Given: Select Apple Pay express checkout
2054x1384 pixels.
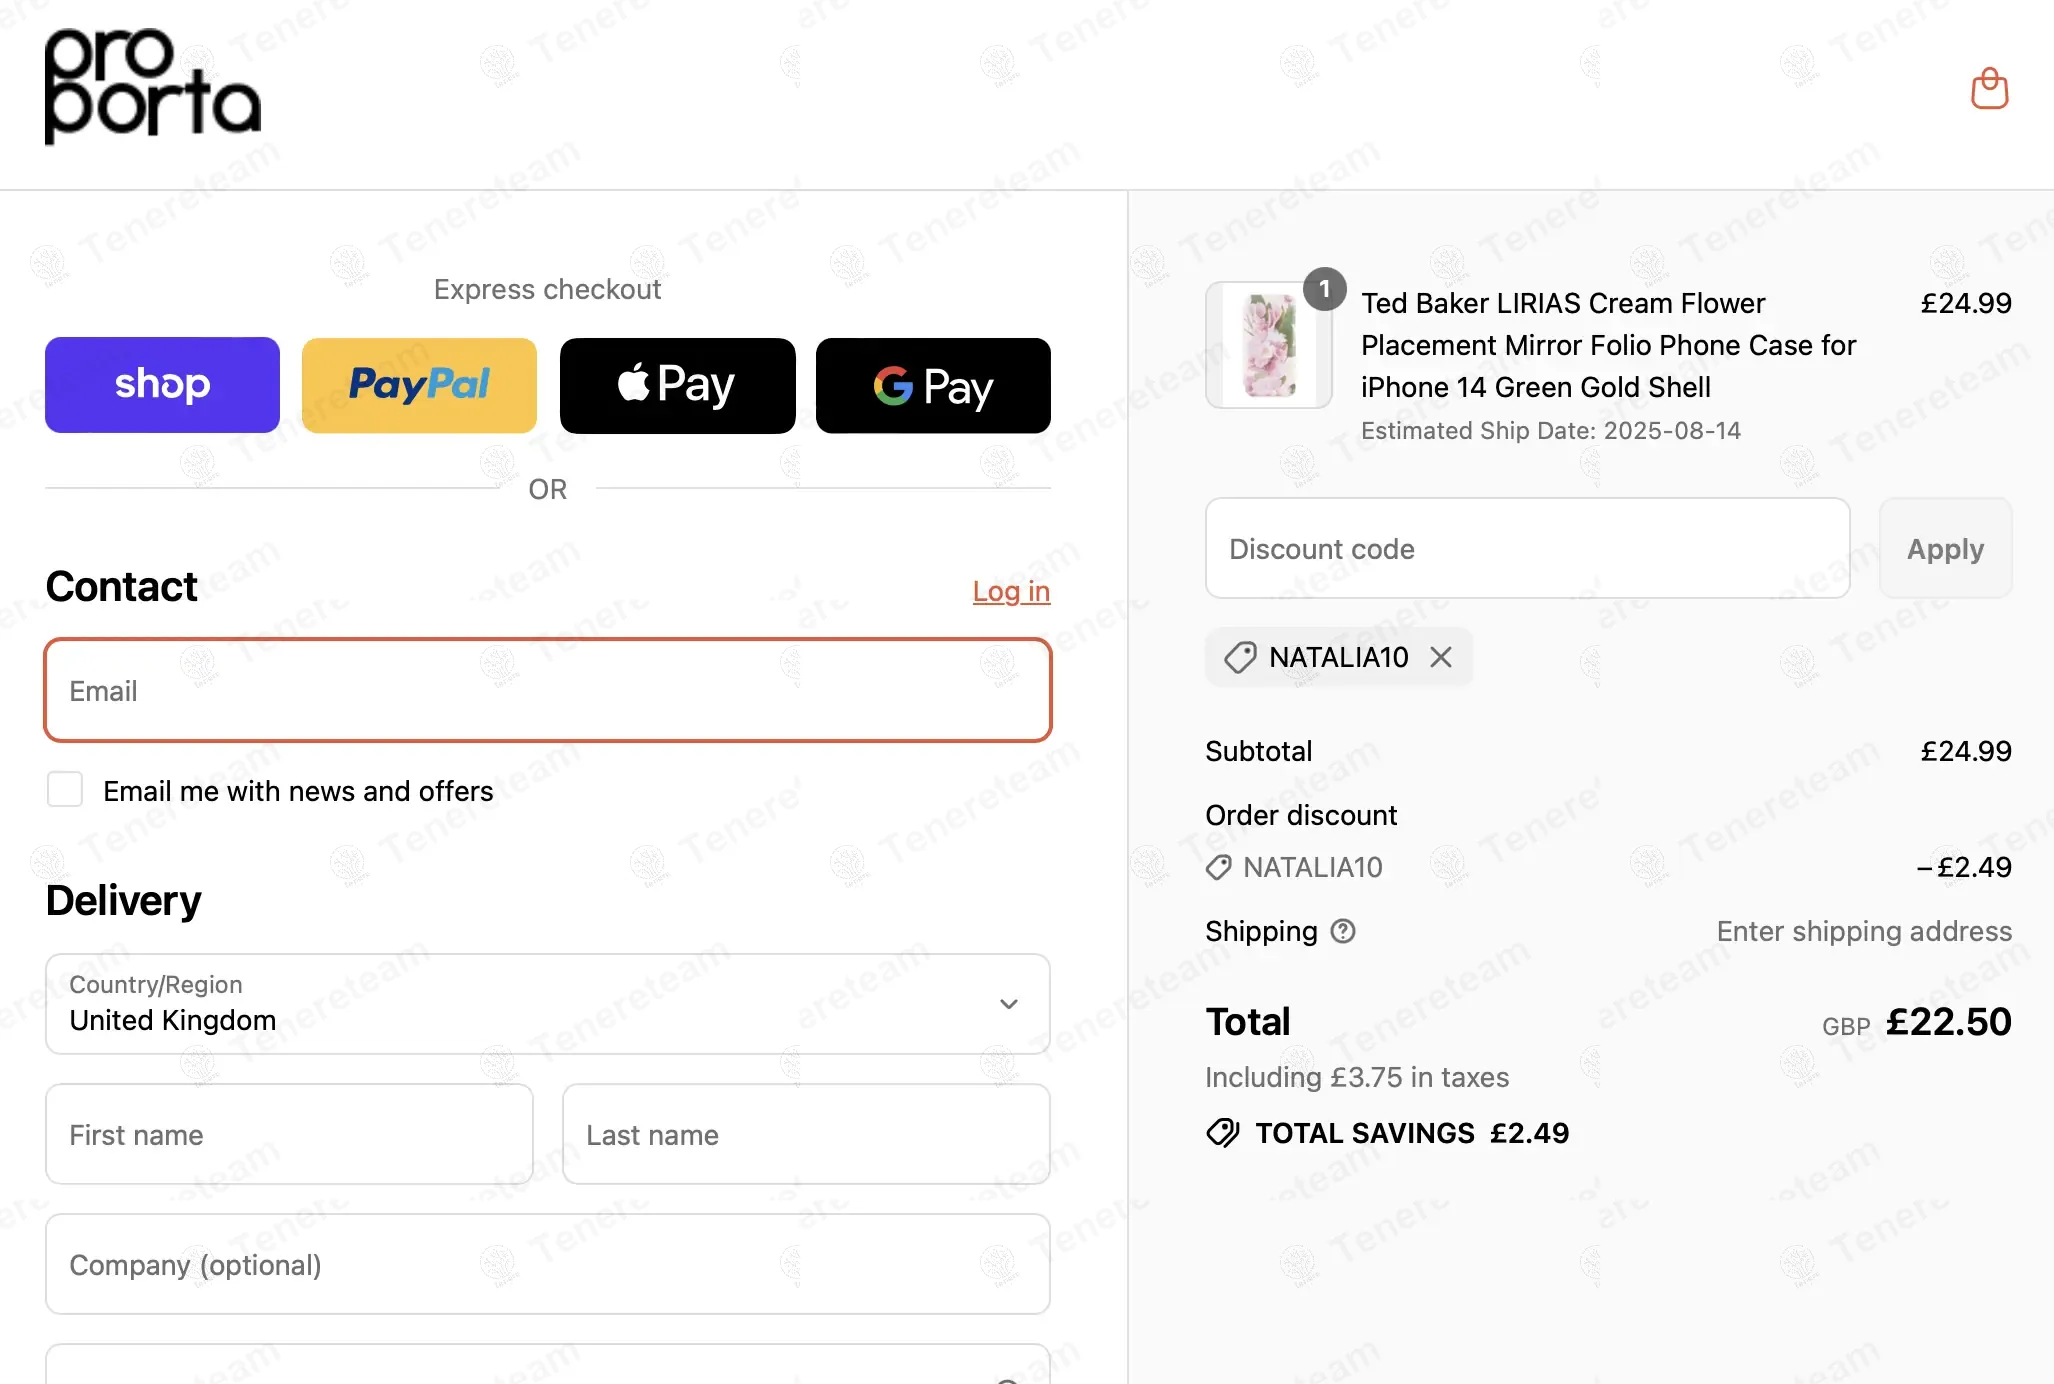Looking at the screenshot, I should tap(677, 385).
